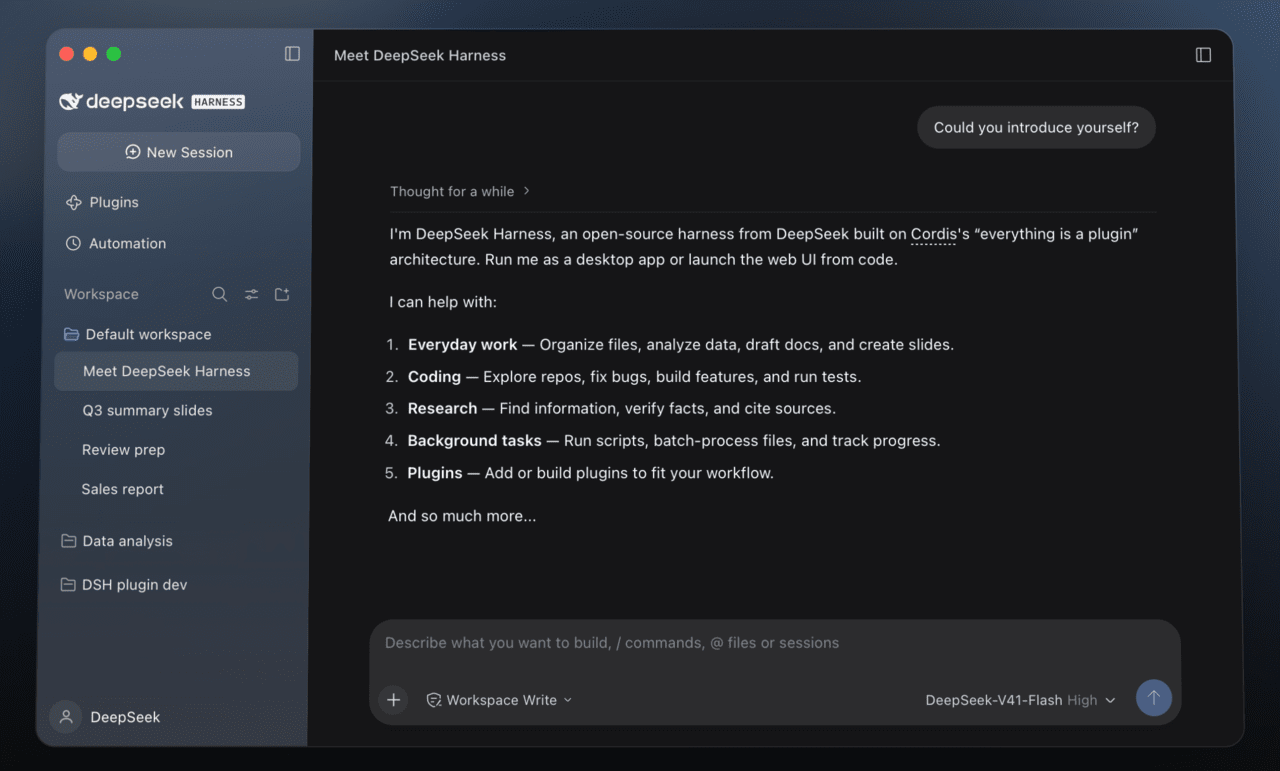Expand the DSH plugin dev folder
This screenshot has height=771, width=1280.
(124, 585)
